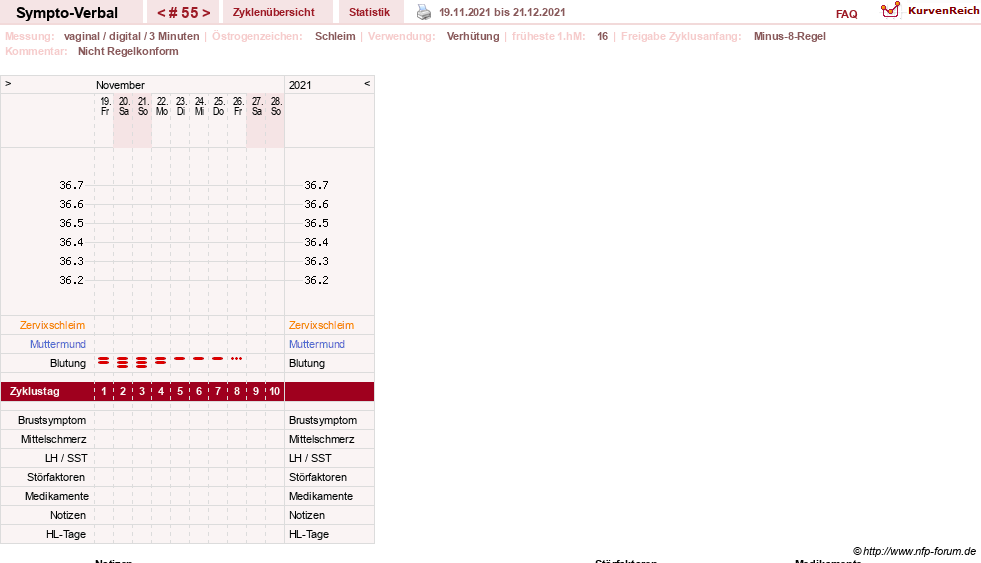
Task: Select light bleeding mark on cycle day 7
Action: [x=218, y=358]
